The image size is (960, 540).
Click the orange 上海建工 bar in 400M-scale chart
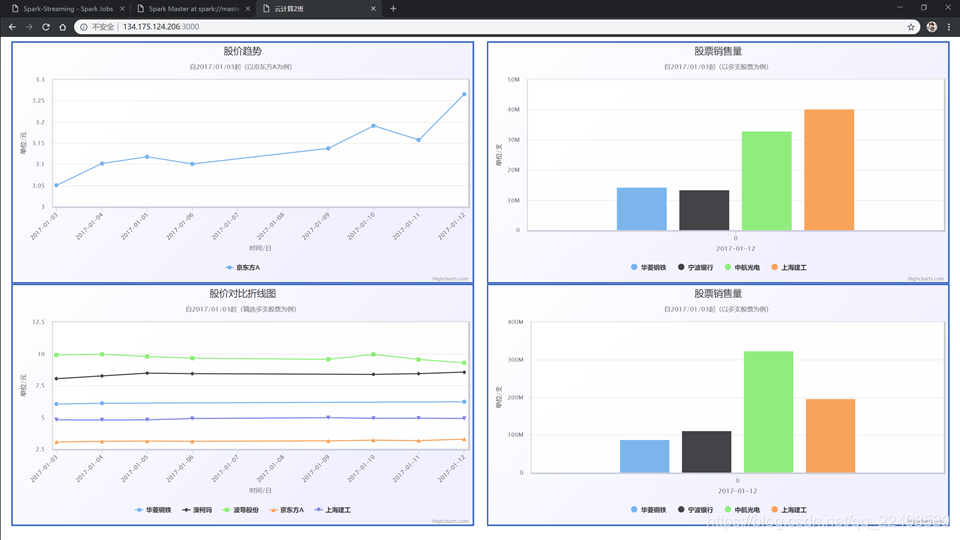click(830, 436)
